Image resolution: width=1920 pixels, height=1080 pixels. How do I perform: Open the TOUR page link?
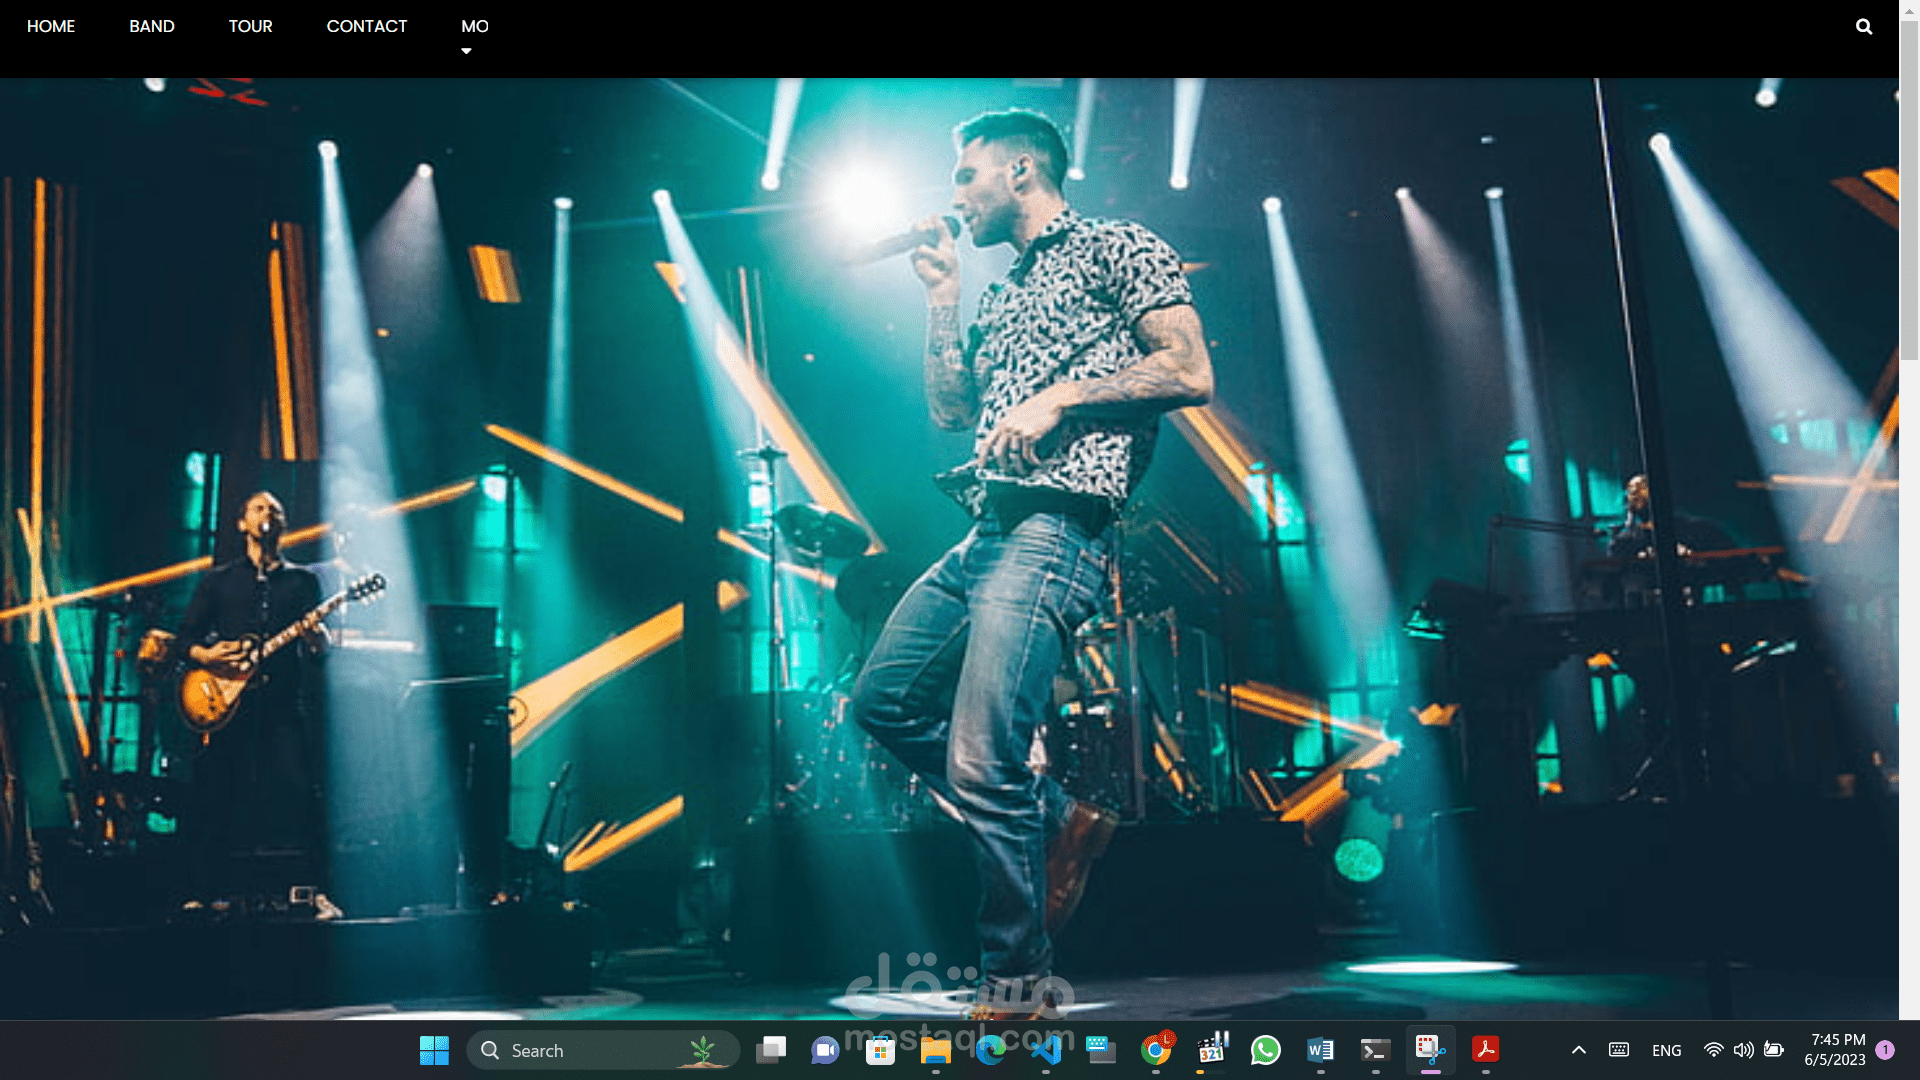(250, 26)
